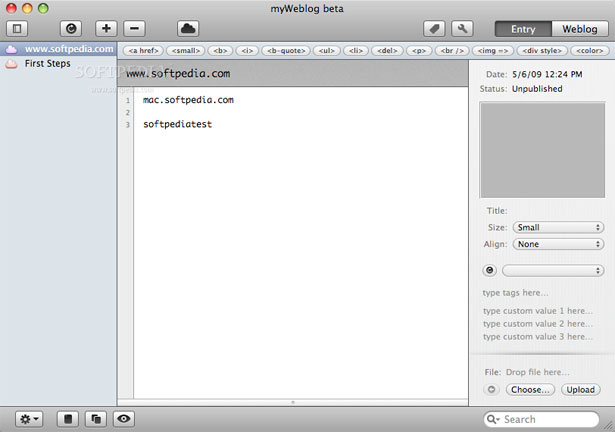615x432 pixels.
Task: Insert a <li> list item tag
Action: [356, 51]
